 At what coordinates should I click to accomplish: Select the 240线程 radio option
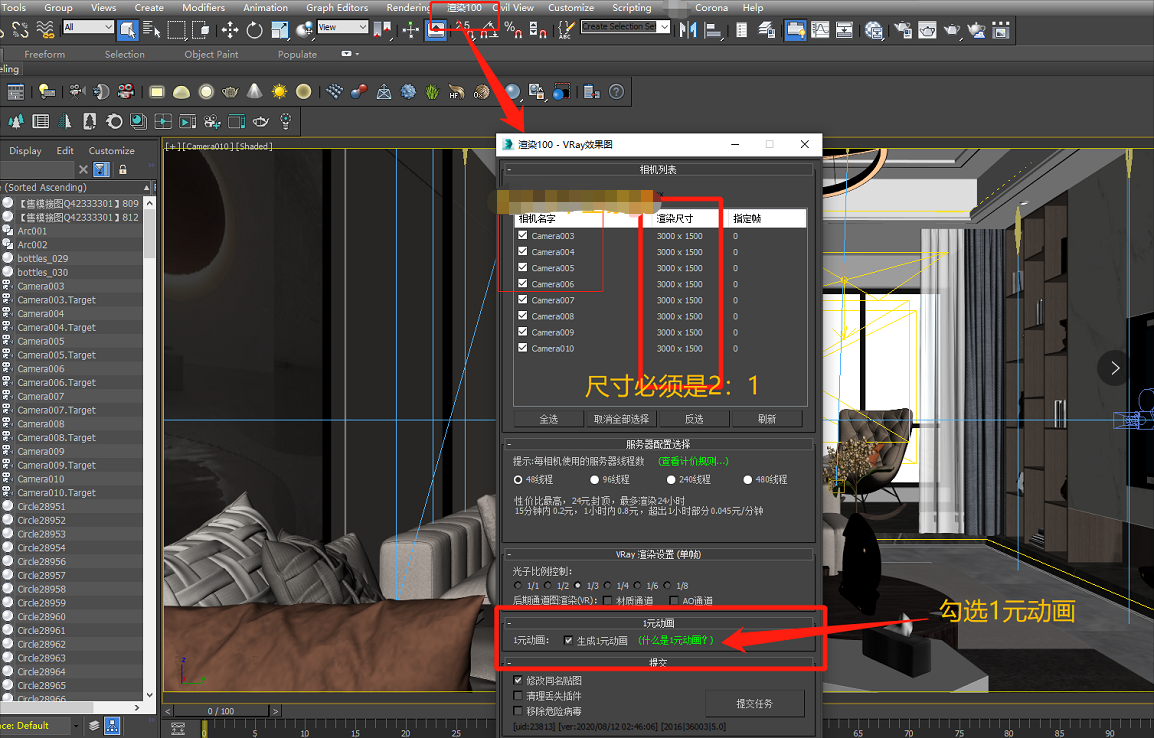(x=688, y=480)
